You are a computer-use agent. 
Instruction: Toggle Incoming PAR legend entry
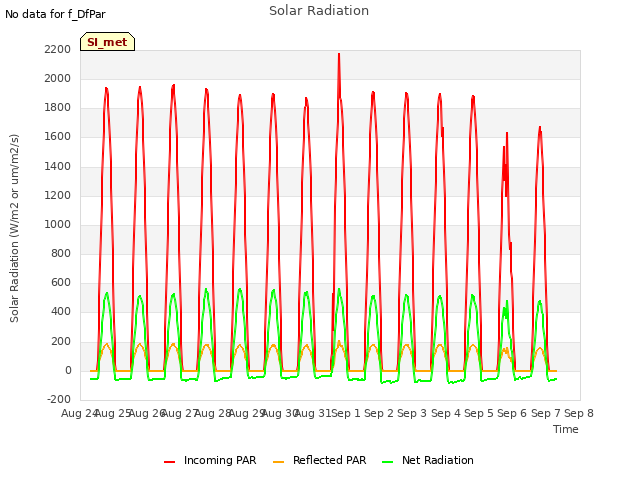tap(210, 460)
